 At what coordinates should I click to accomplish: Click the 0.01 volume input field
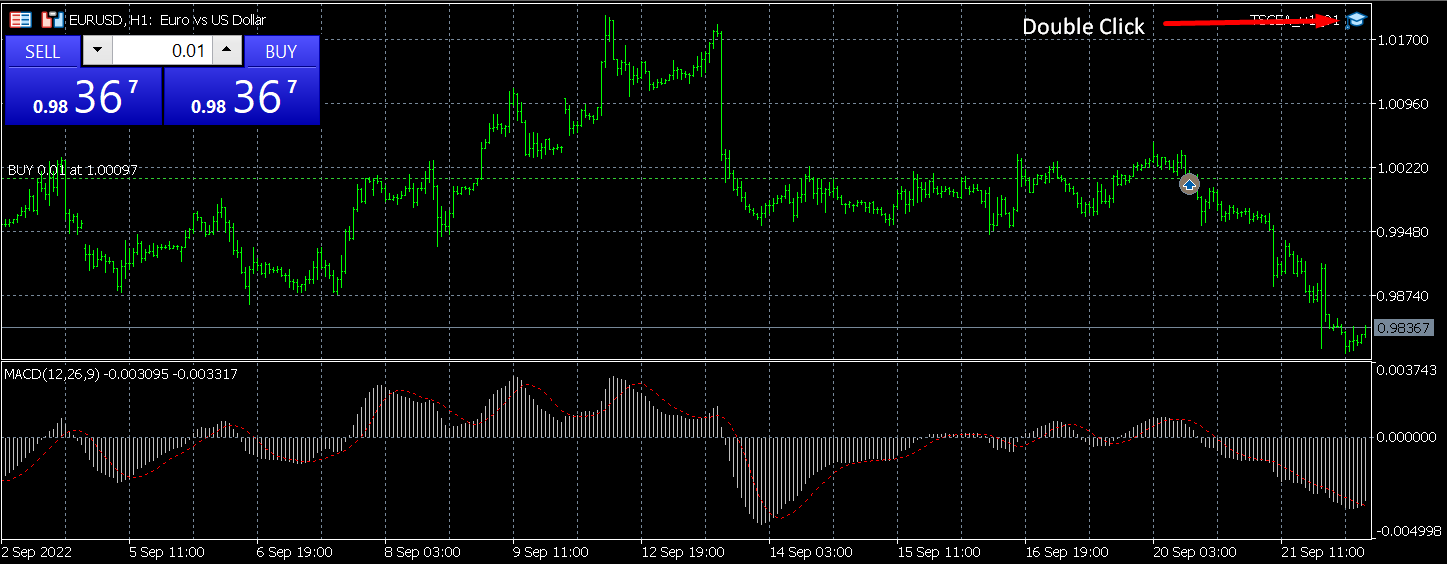pos(162,51)
